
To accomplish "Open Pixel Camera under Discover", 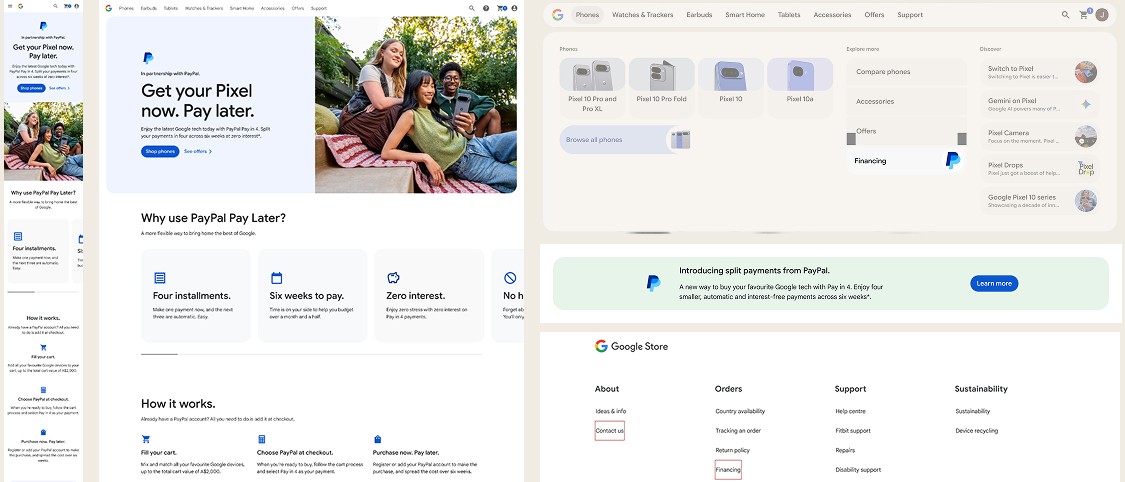I will [1040, 136].
